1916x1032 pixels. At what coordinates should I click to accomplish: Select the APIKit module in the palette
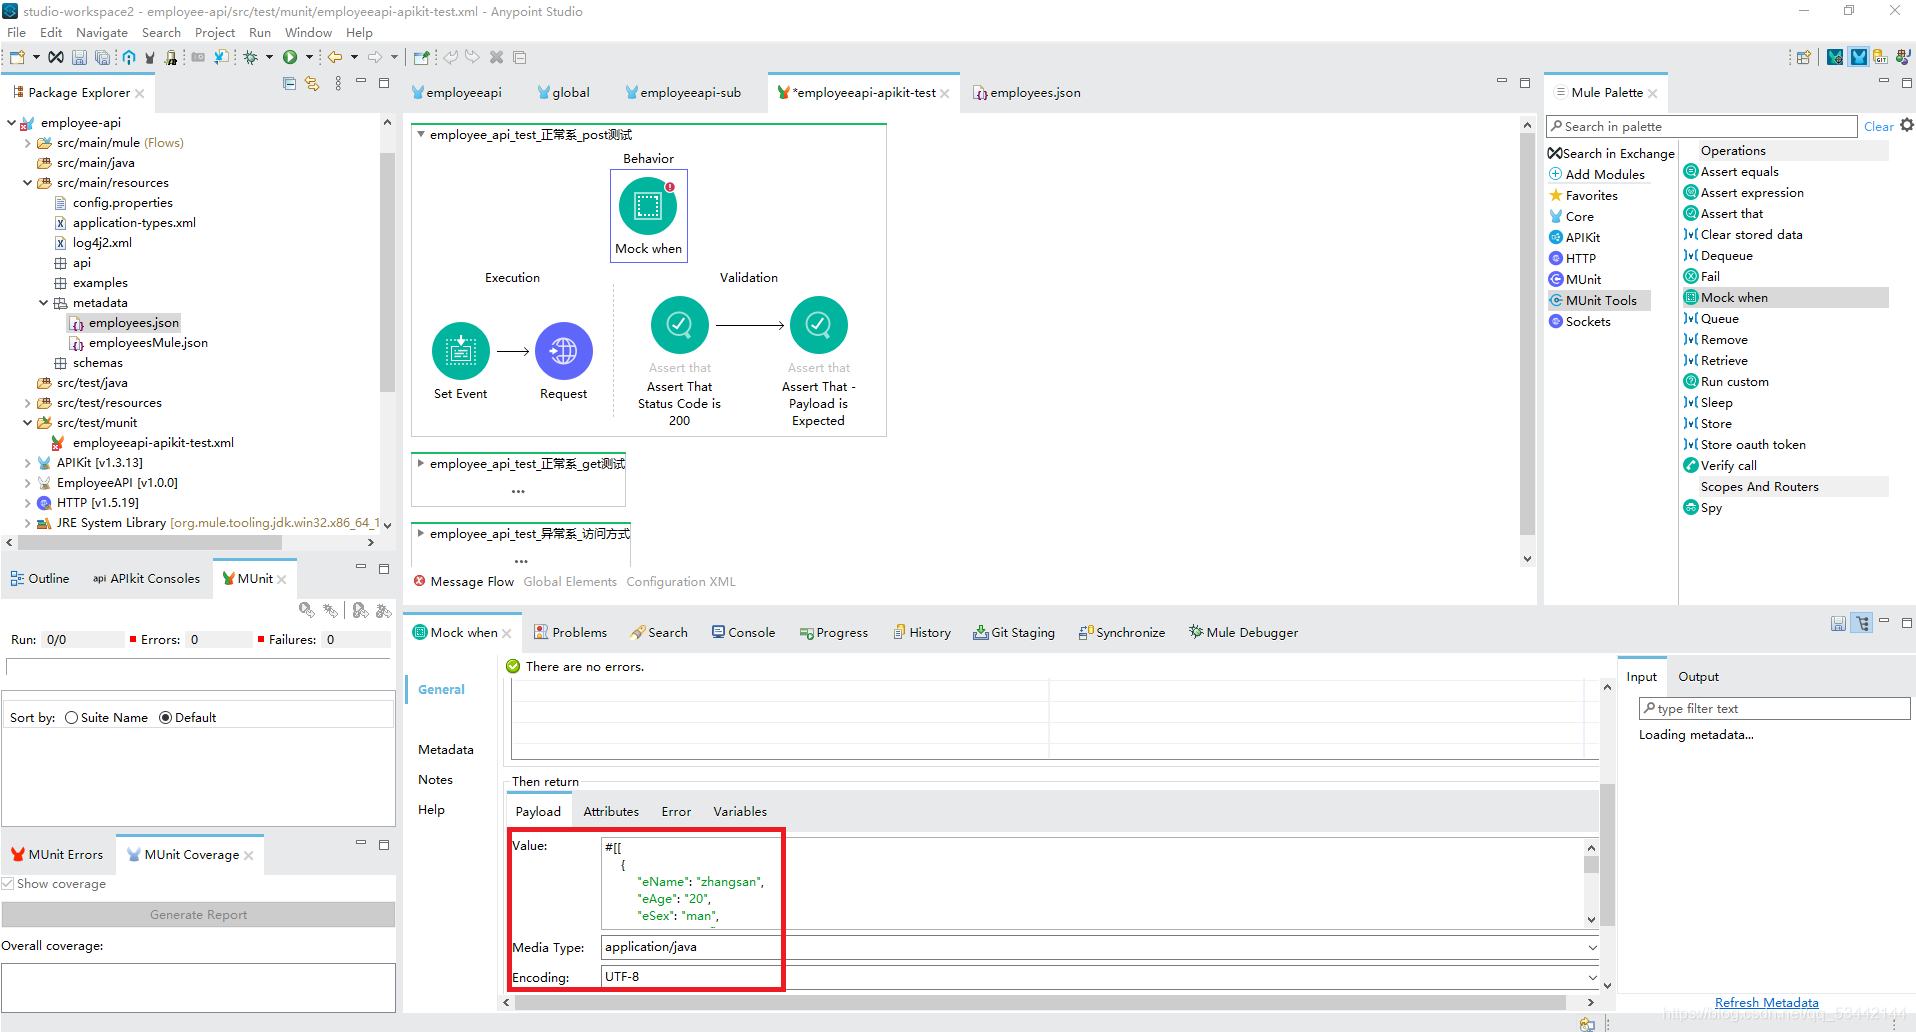click(1574, 237)
